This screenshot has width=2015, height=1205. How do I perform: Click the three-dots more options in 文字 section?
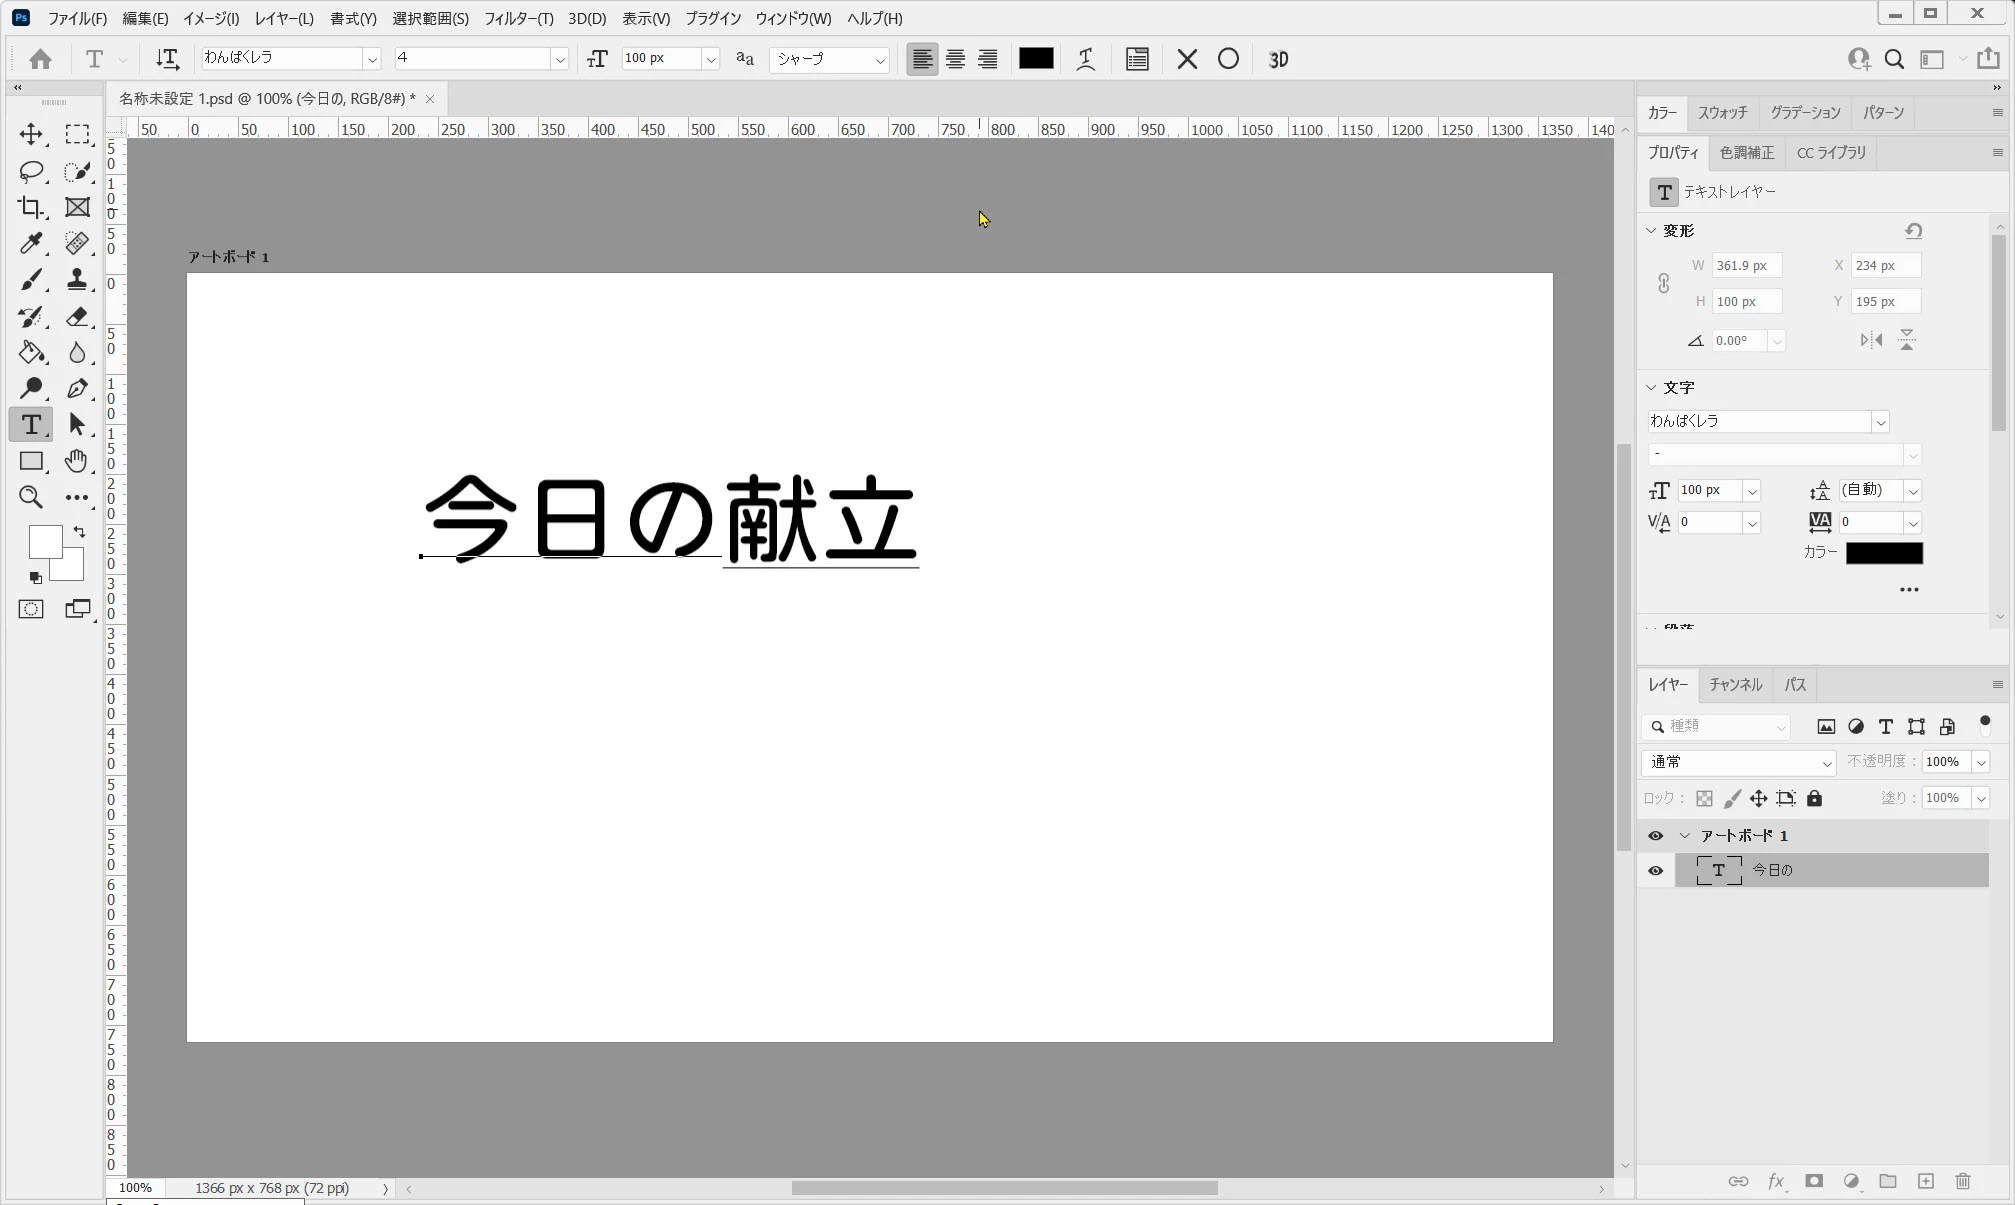coord(1908,590)
